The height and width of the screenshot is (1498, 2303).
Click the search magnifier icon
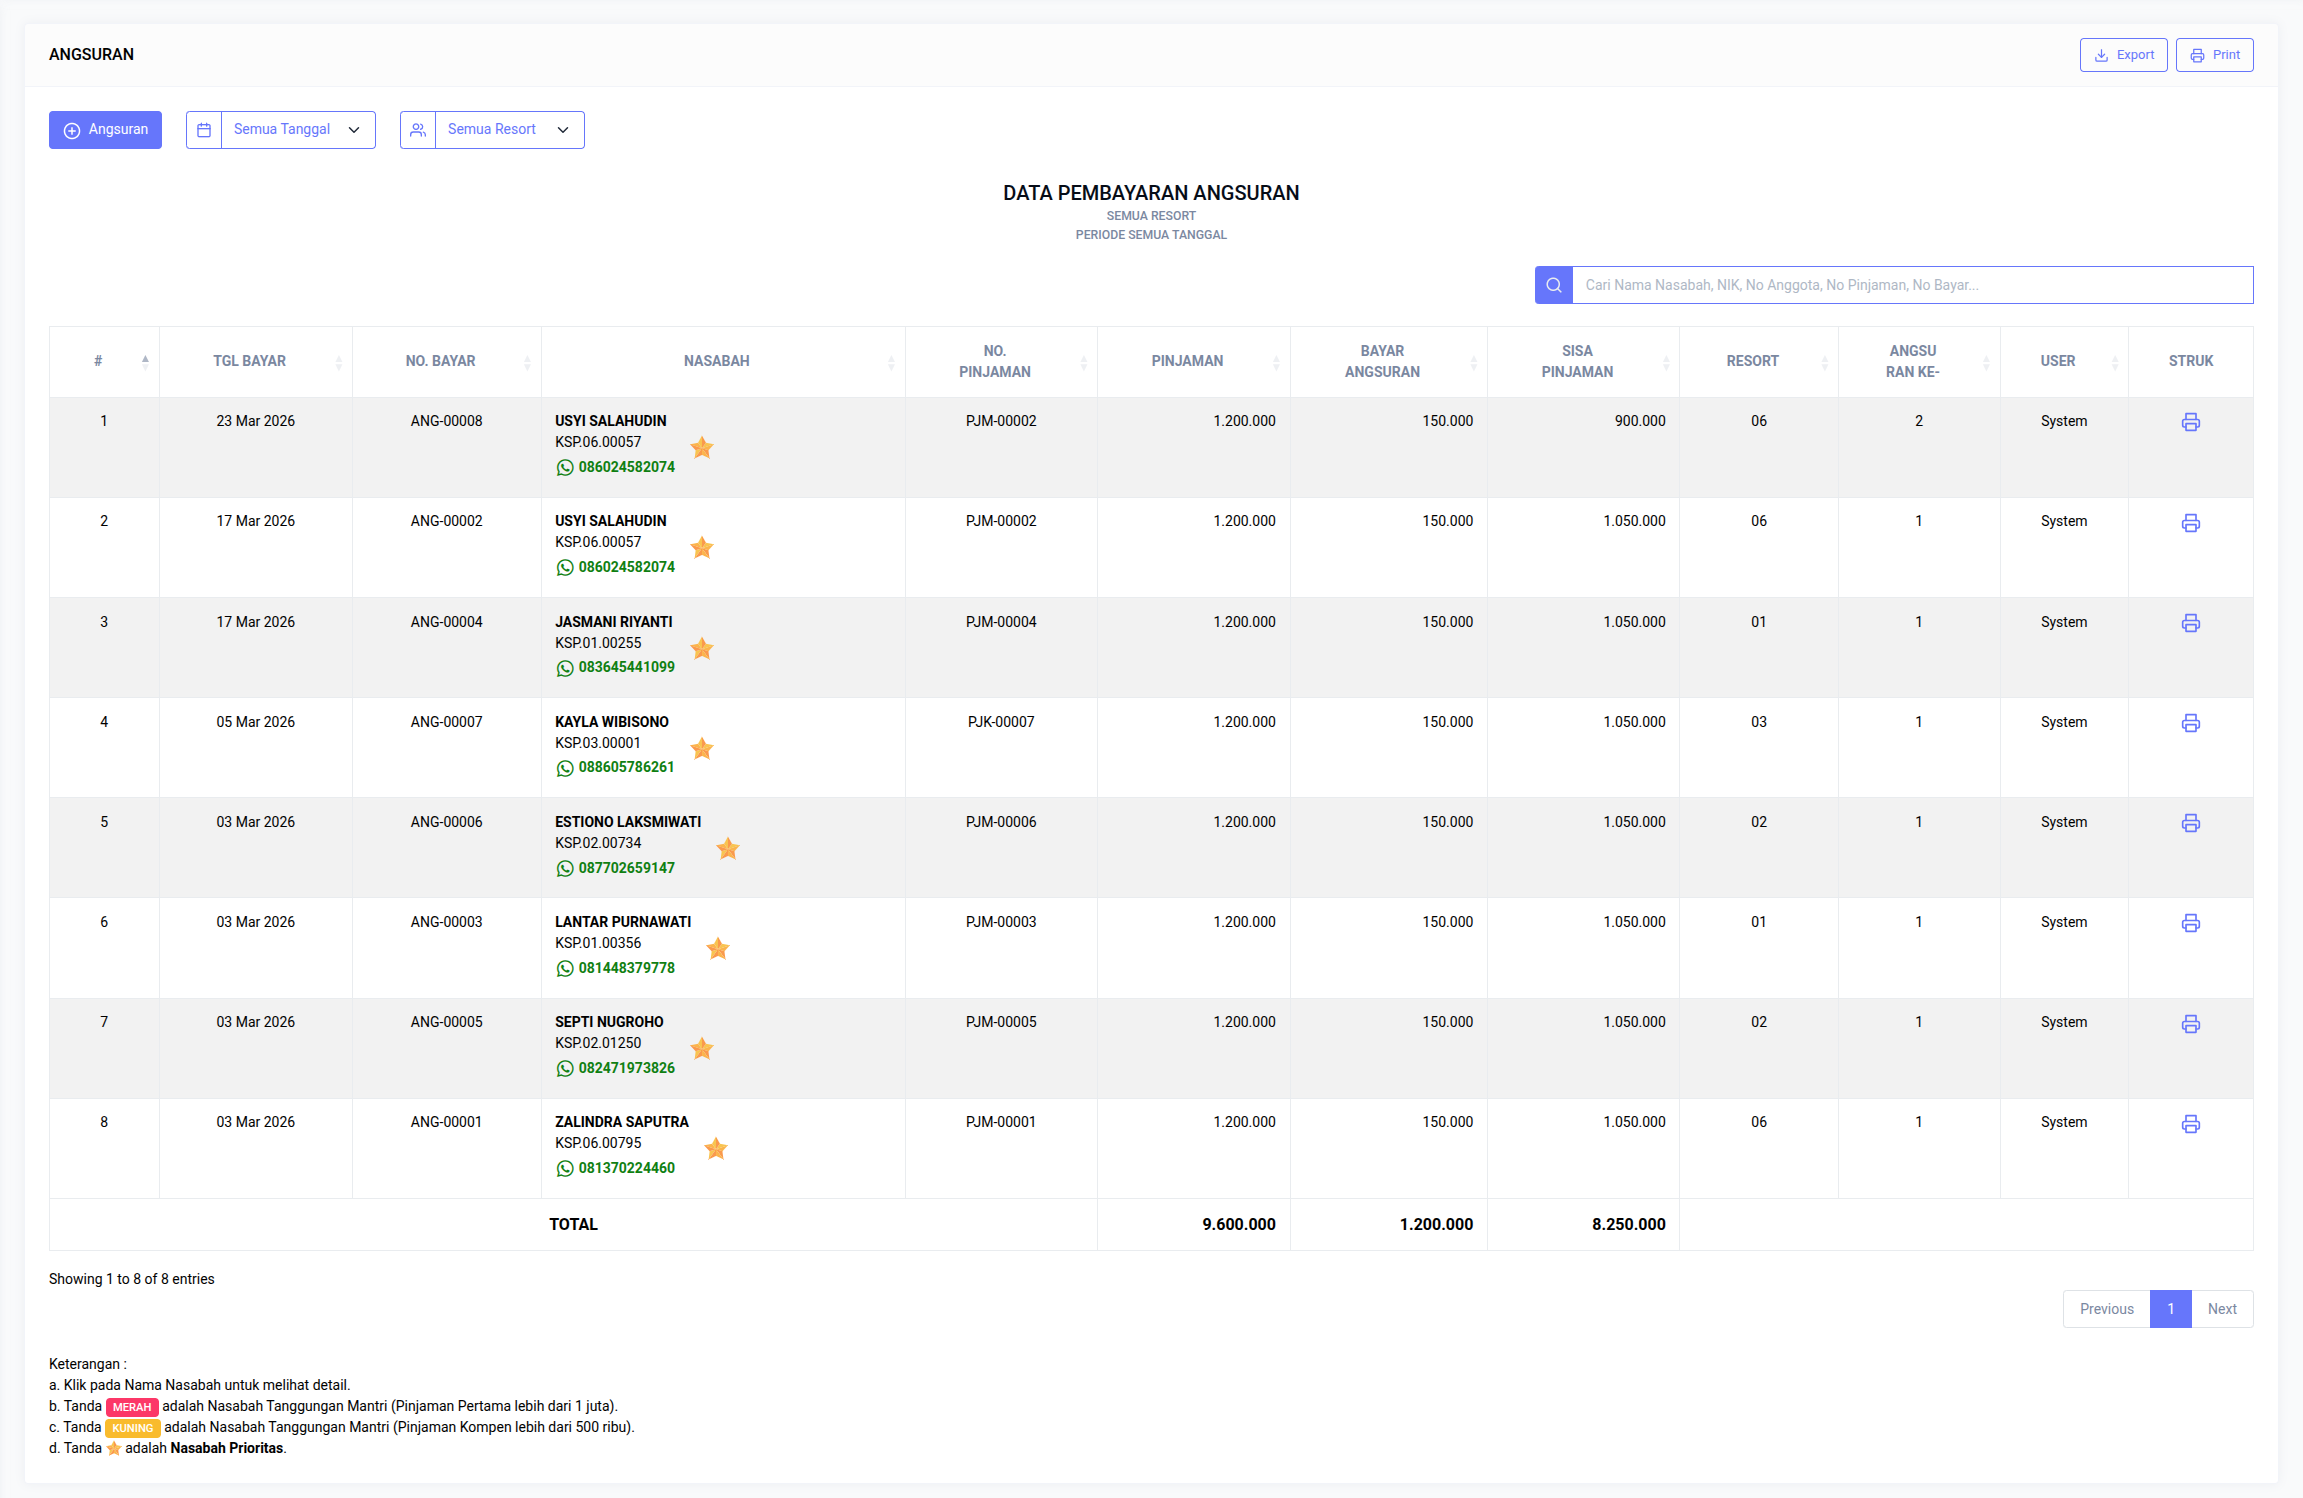pos(1553,285)
